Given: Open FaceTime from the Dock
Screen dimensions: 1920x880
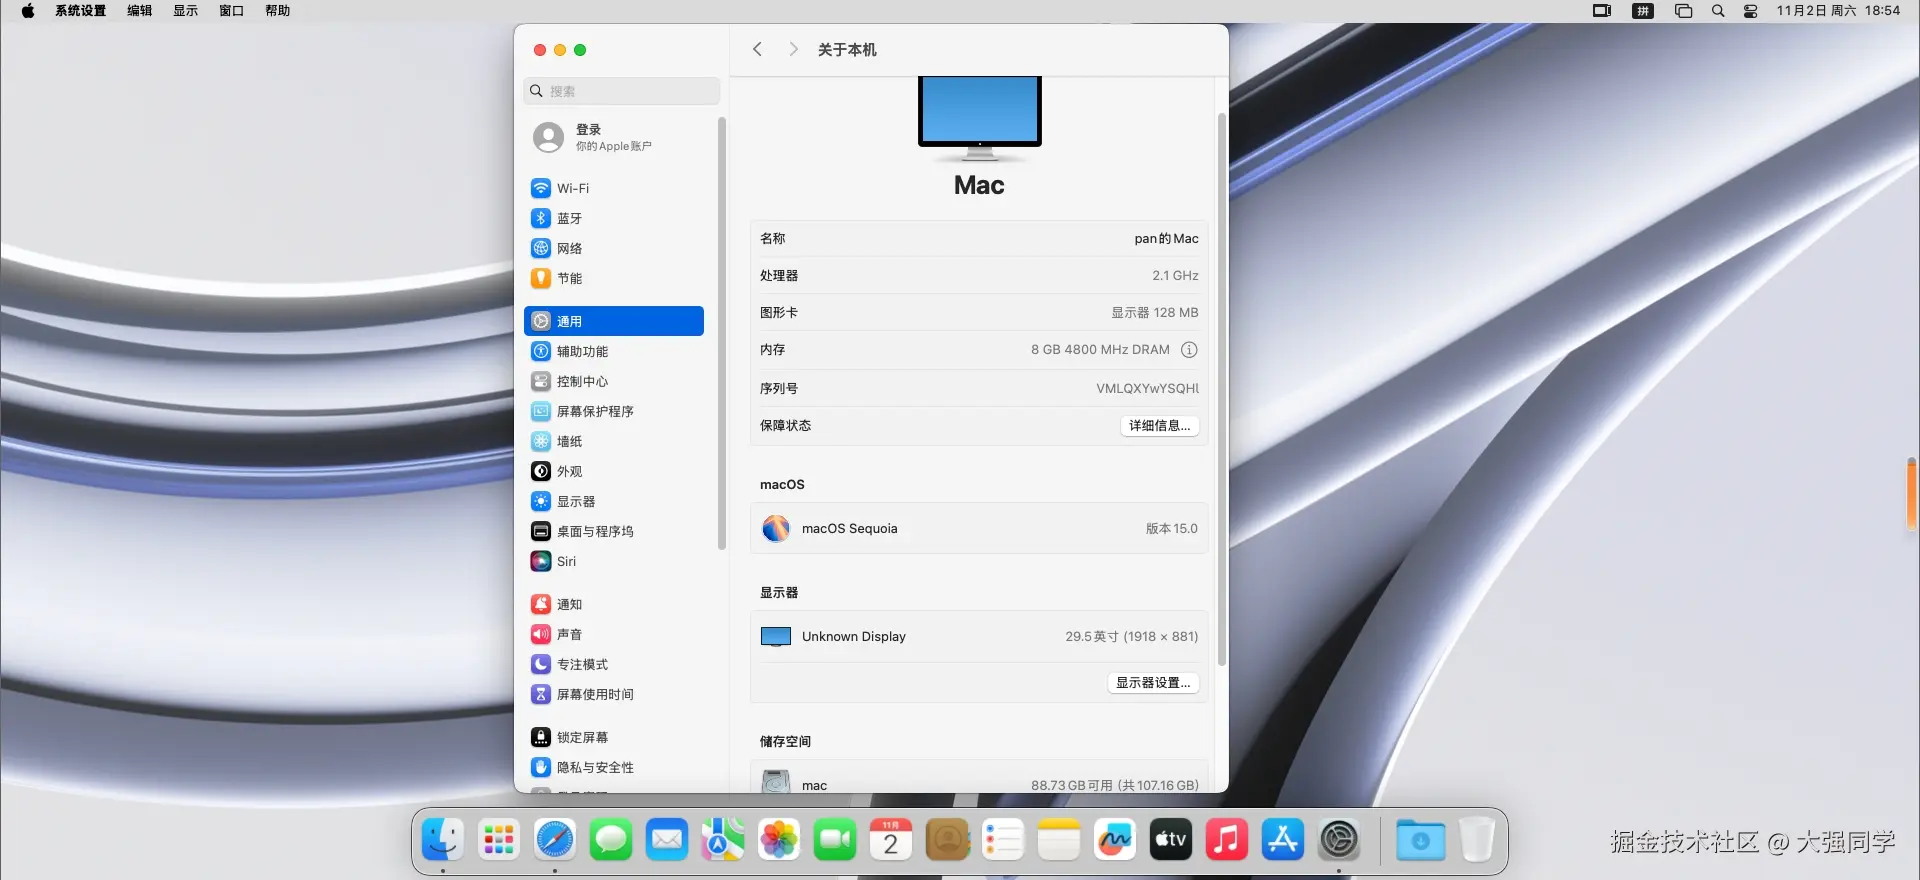Looking at the screenshot, I should [835, 840].
